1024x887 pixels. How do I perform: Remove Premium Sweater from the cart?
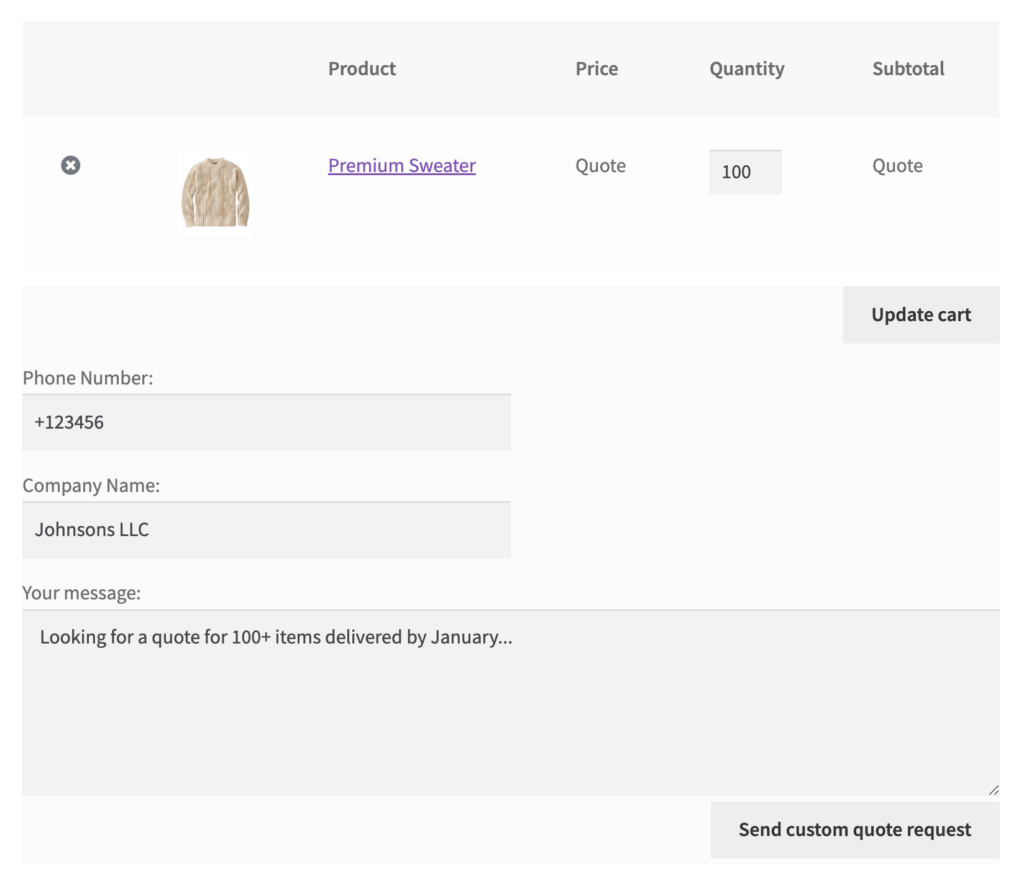tap(71, 165)
